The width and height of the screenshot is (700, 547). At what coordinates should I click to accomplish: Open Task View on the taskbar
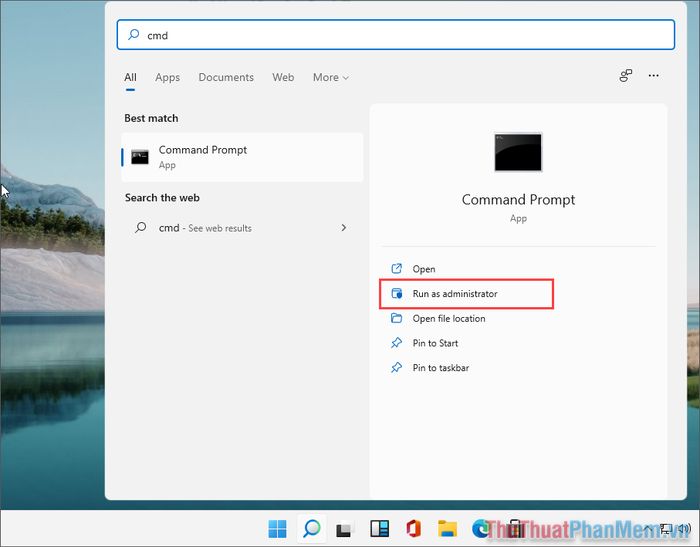click(x=345, y=529)
